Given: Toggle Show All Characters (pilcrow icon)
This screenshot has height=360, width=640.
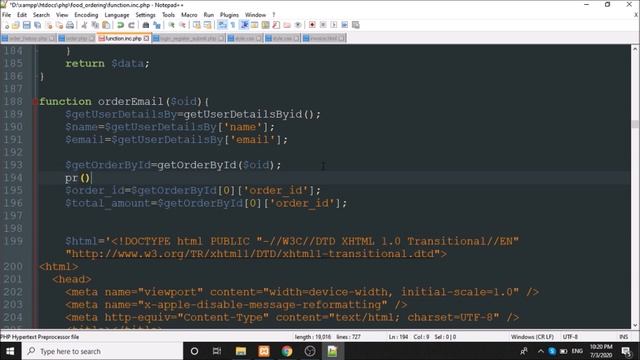Looking at the screenshot, I should (x=233, y=25).
